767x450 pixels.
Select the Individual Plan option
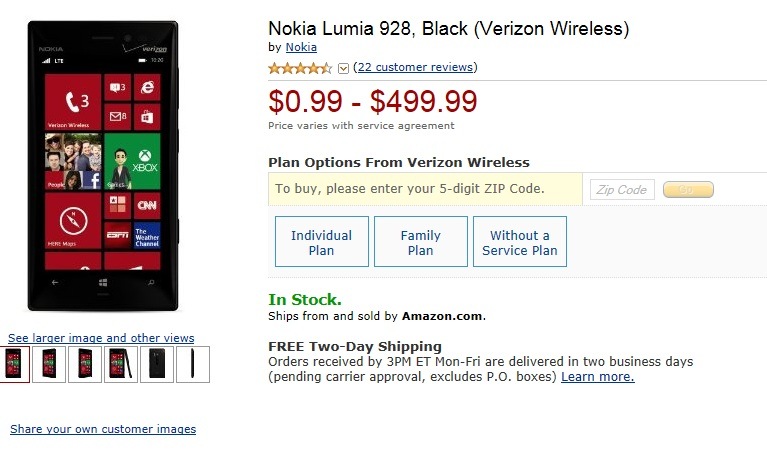point(321,242)
